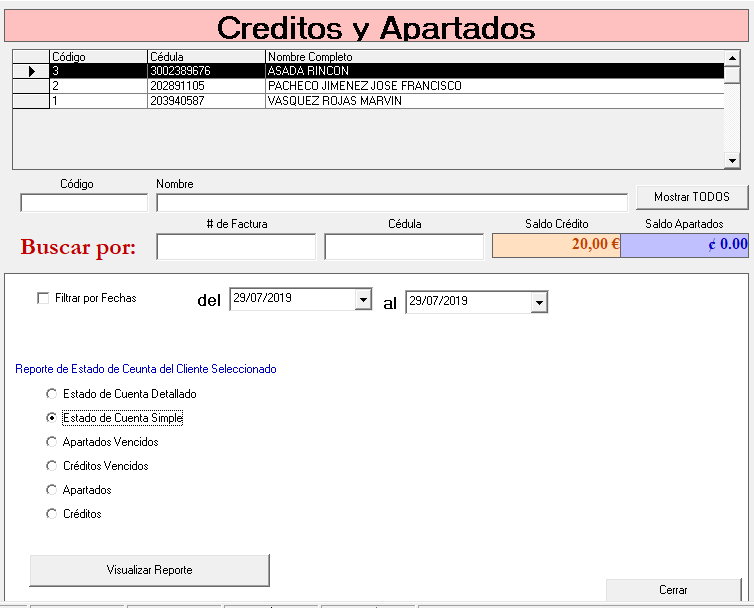754x608 pixels.
Task: Select the Créditos report option
Action: coord(52,514)
